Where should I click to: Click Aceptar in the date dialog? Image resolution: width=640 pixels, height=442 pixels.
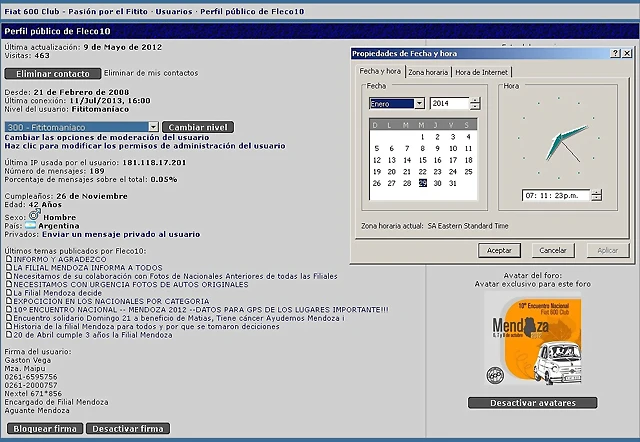coord(499,250)
